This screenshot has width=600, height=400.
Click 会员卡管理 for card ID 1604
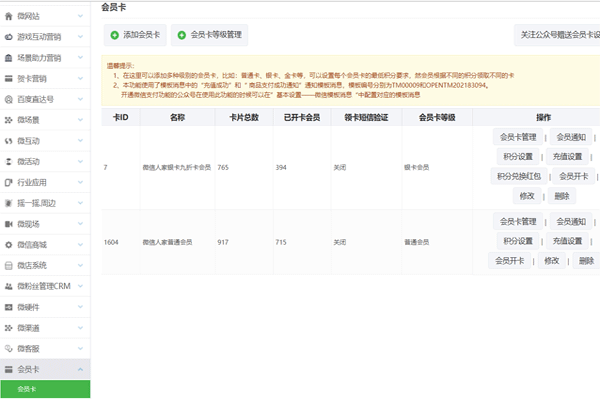pyautogui.click(x=518, y=221)
